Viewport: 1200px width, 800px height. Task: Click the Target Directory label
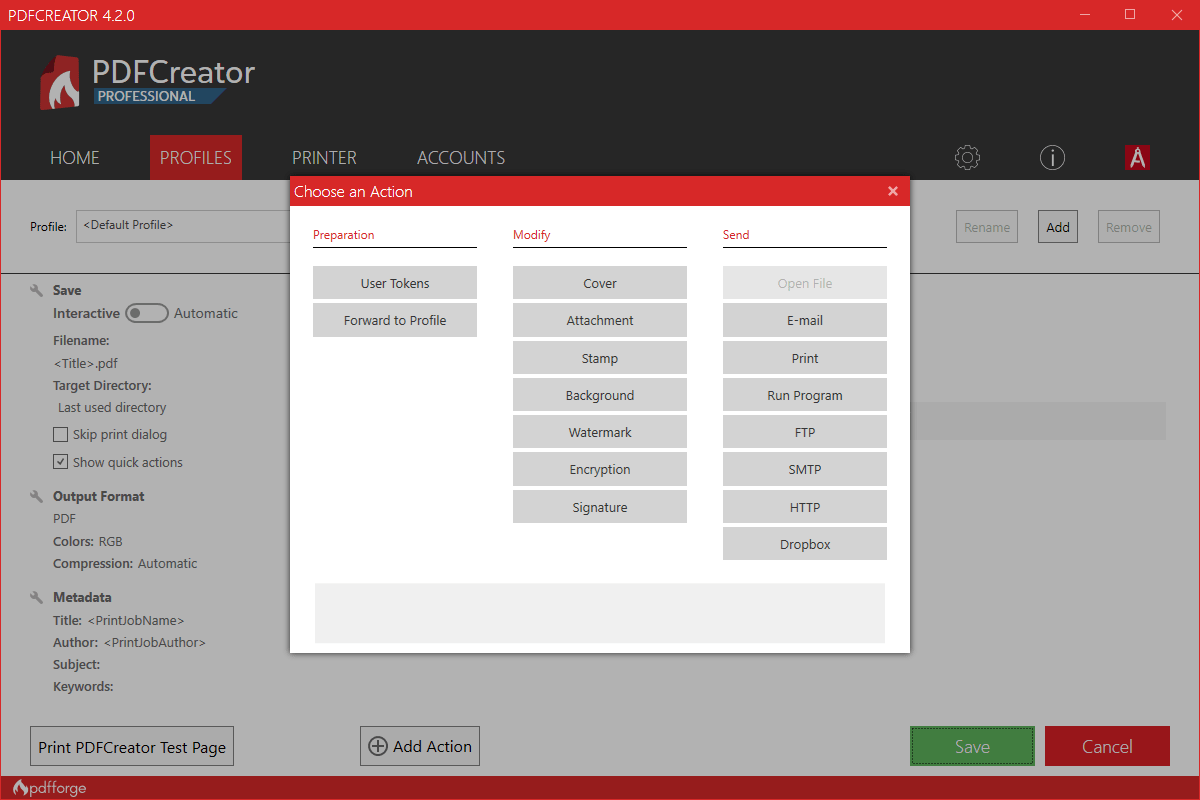pos(102,385)
